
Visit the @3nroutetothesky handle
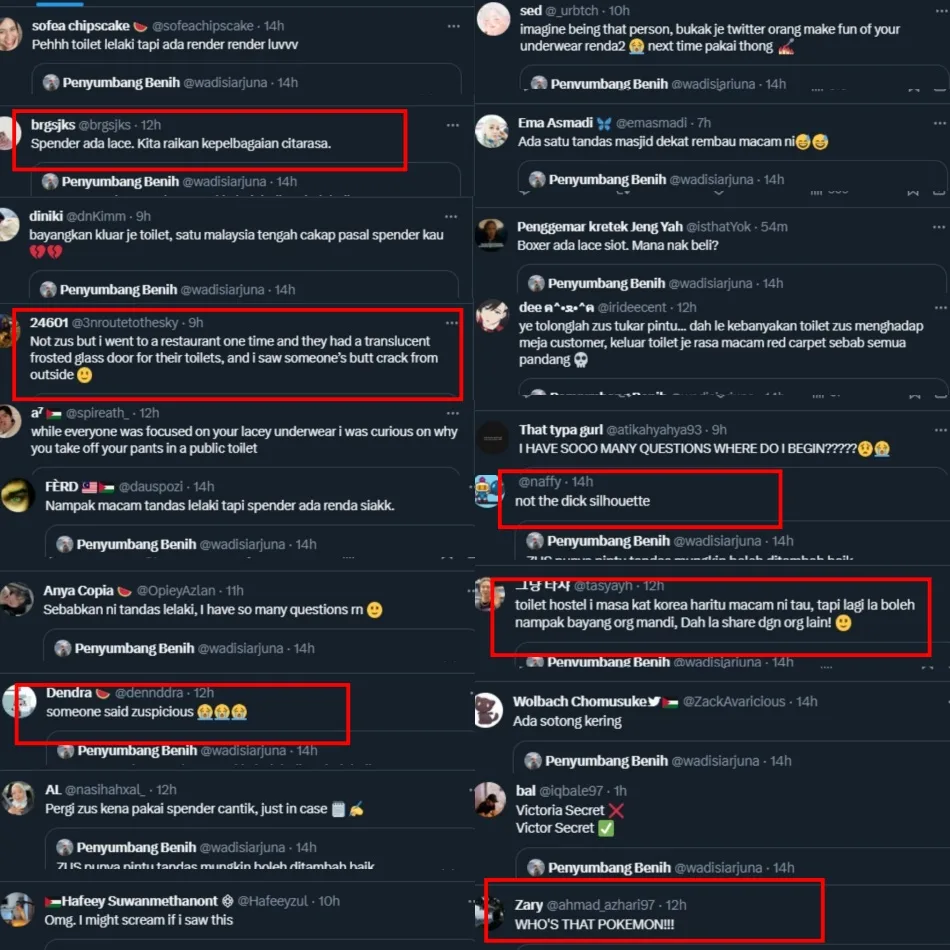point(125,323)
